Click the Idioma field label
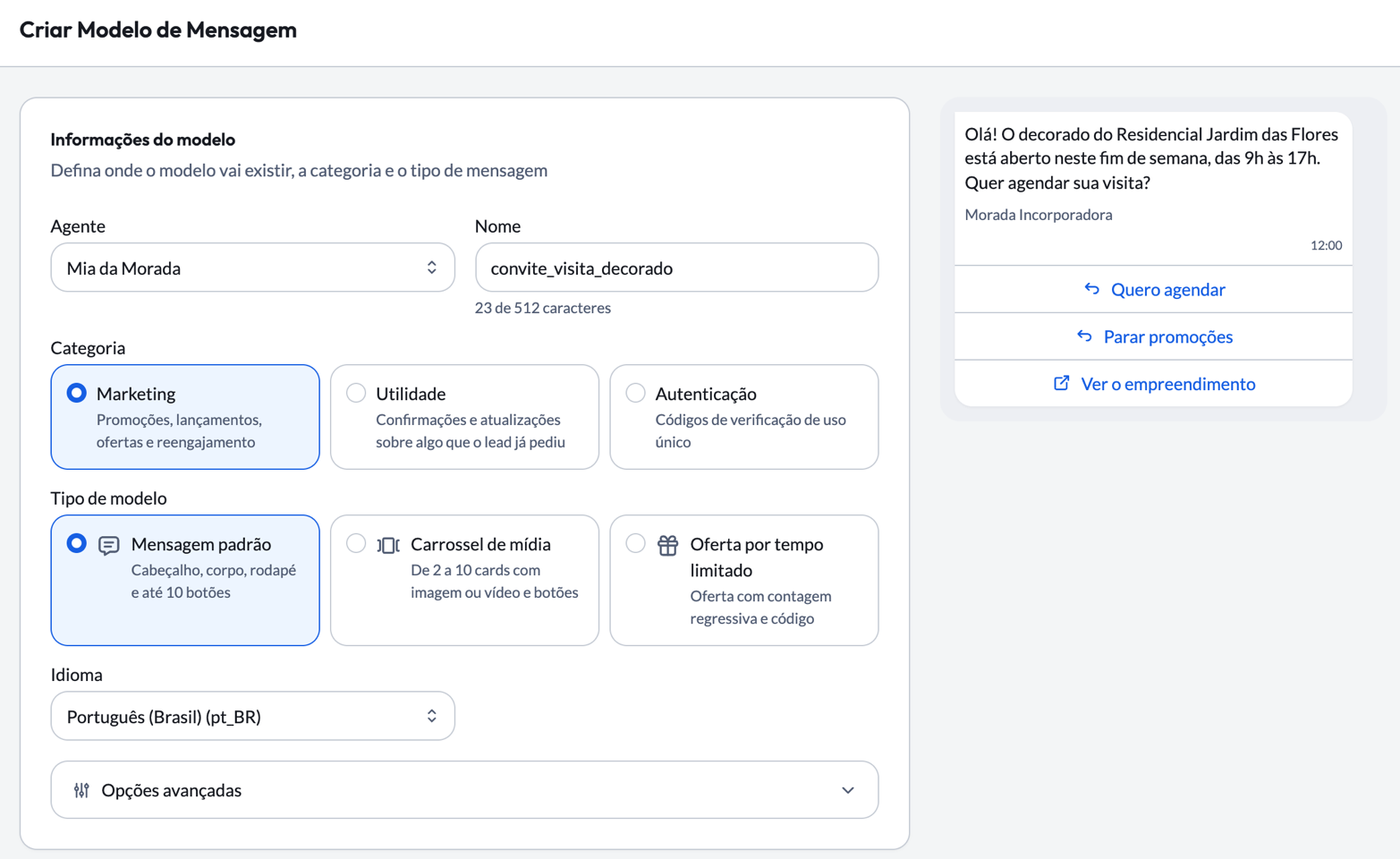The image size is (1400, 859). [x=77, y=675]
